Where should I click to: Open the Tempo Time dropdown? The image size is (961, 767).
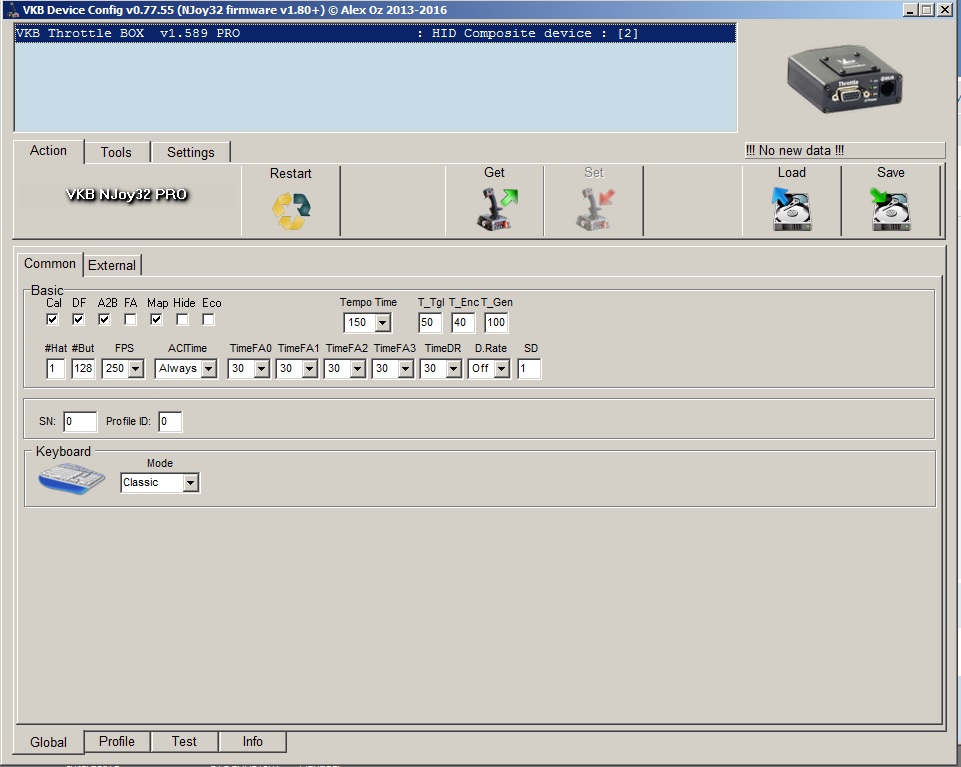tap(382, 323)
